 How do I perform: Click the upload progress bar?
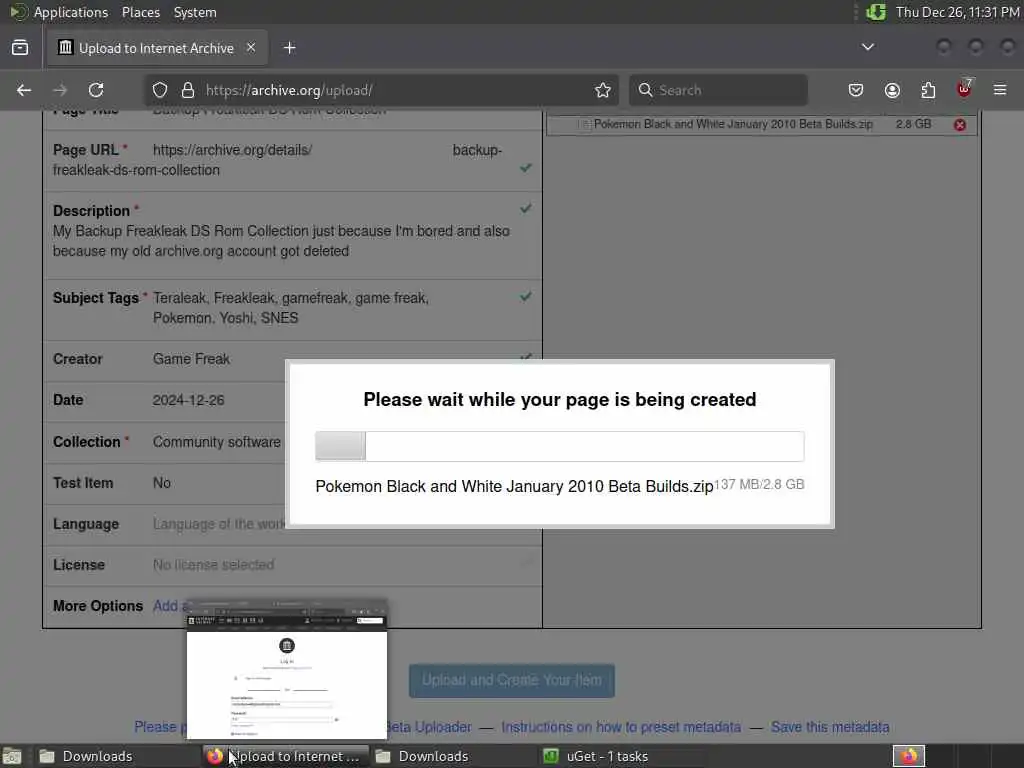tap(560, 446)
